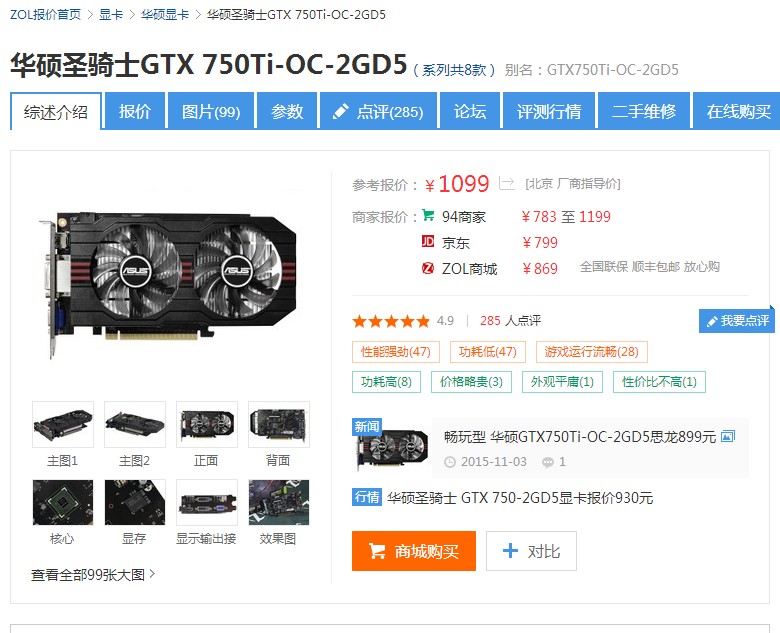Click the green shopping cart merchant icon
This screenshot has width=780, height=633.
[428, 215]
